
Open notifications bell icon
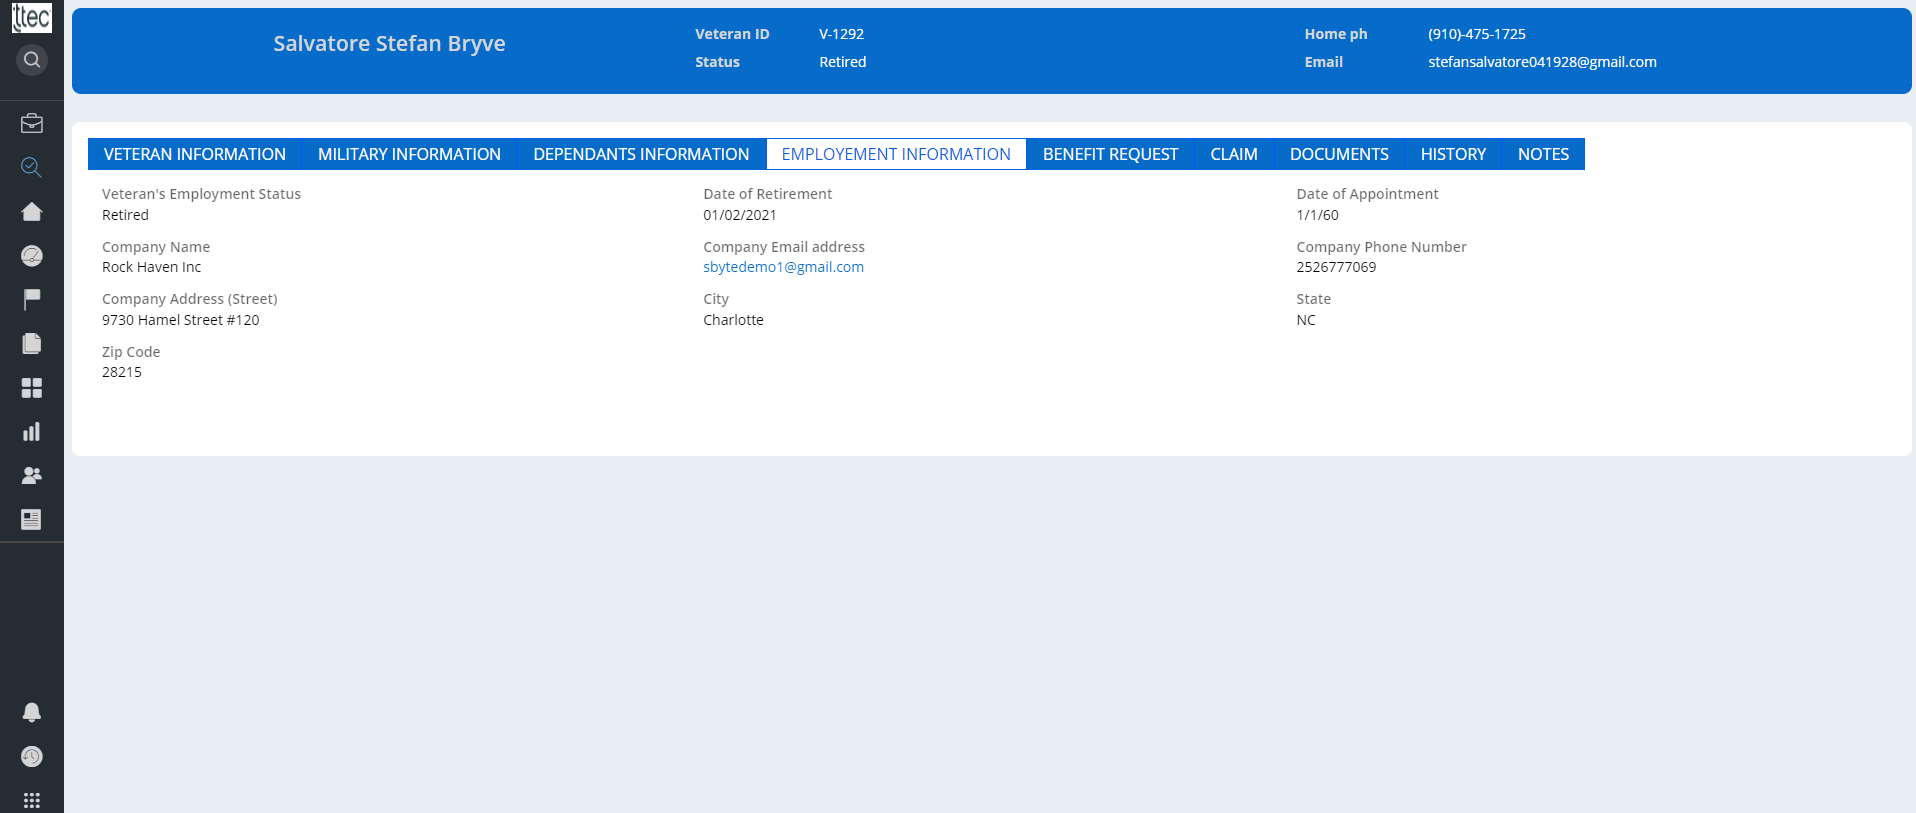(x=32, y=712)
